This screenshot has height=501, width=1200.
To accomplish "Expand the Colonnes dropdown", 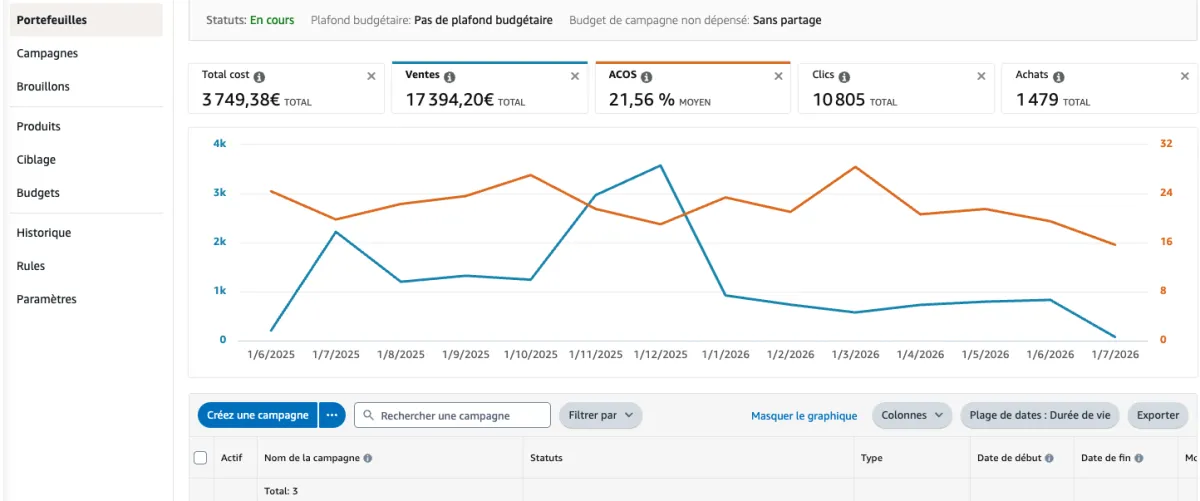I will click(x=911, y=415).
